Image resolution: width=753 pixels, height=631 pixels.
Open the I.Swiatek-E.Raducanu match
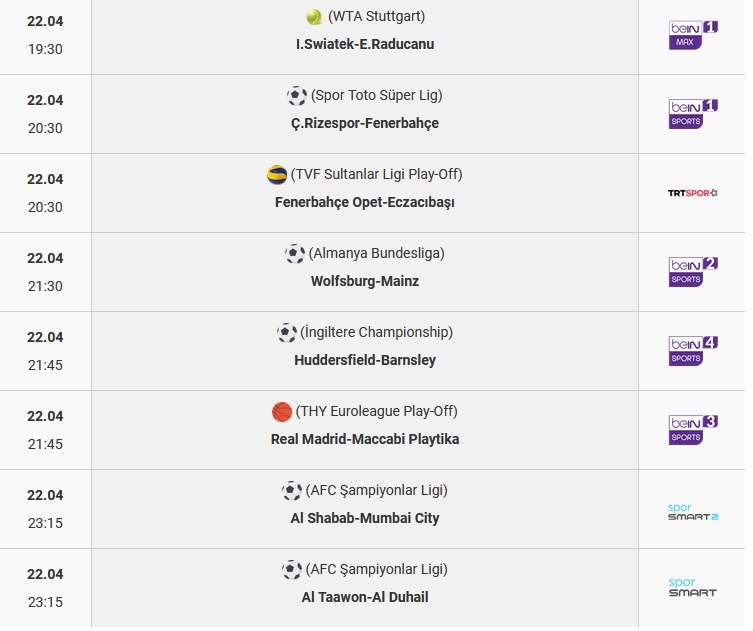(x=365, y=44)
